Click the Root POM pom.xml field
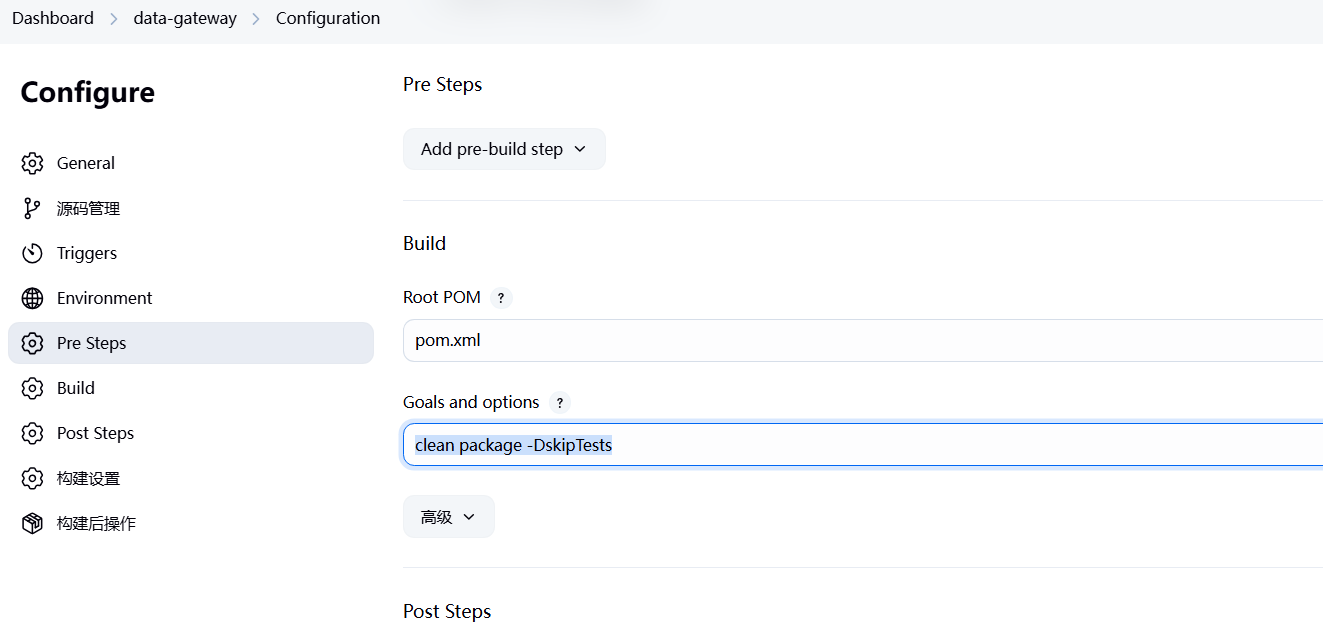 (863, 340)
